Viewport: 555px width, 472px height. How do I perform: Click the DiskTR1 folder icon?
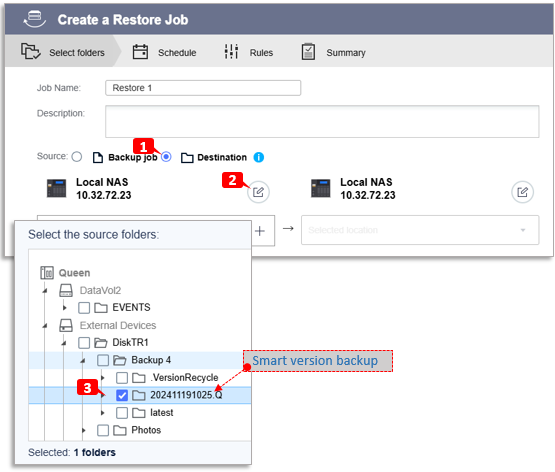point(101,343)
